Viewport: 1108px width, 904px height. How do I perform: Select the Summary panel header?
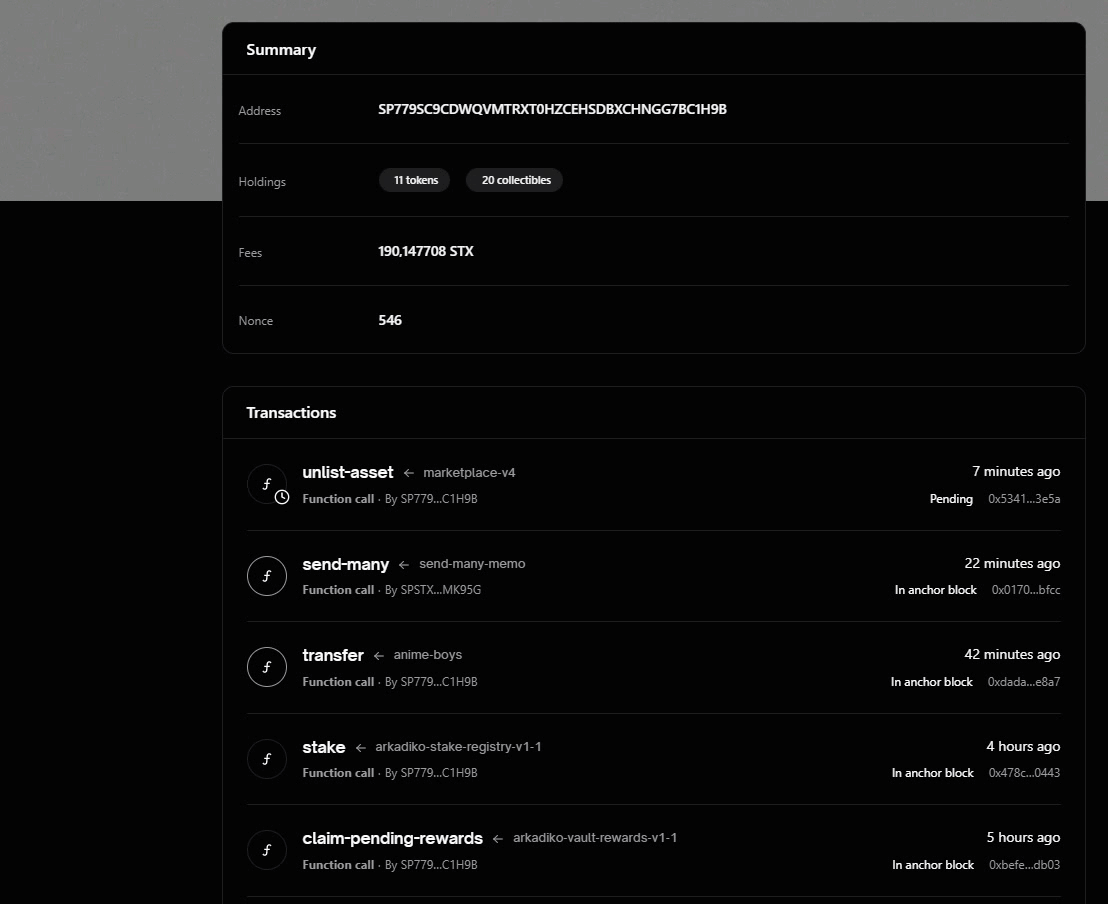(x=281, y=49)
